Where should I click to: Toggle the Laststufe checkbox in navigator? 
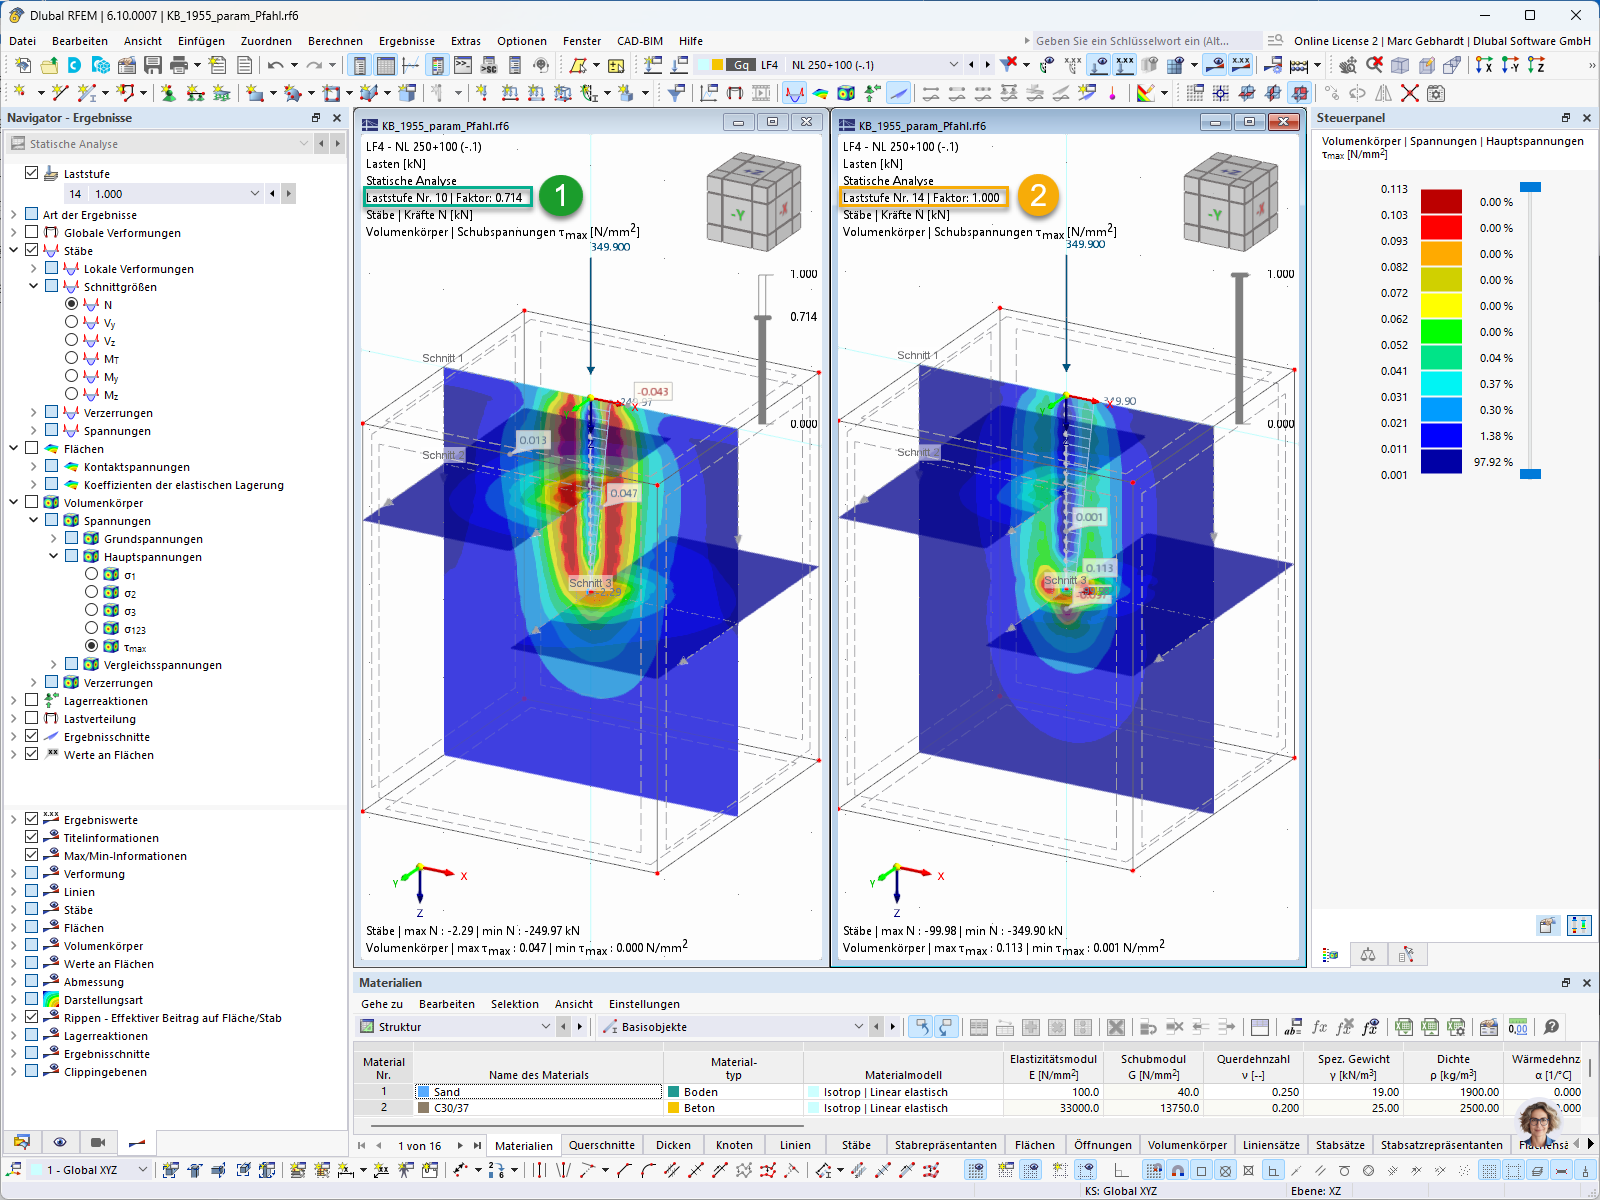[x=32, y=173]
